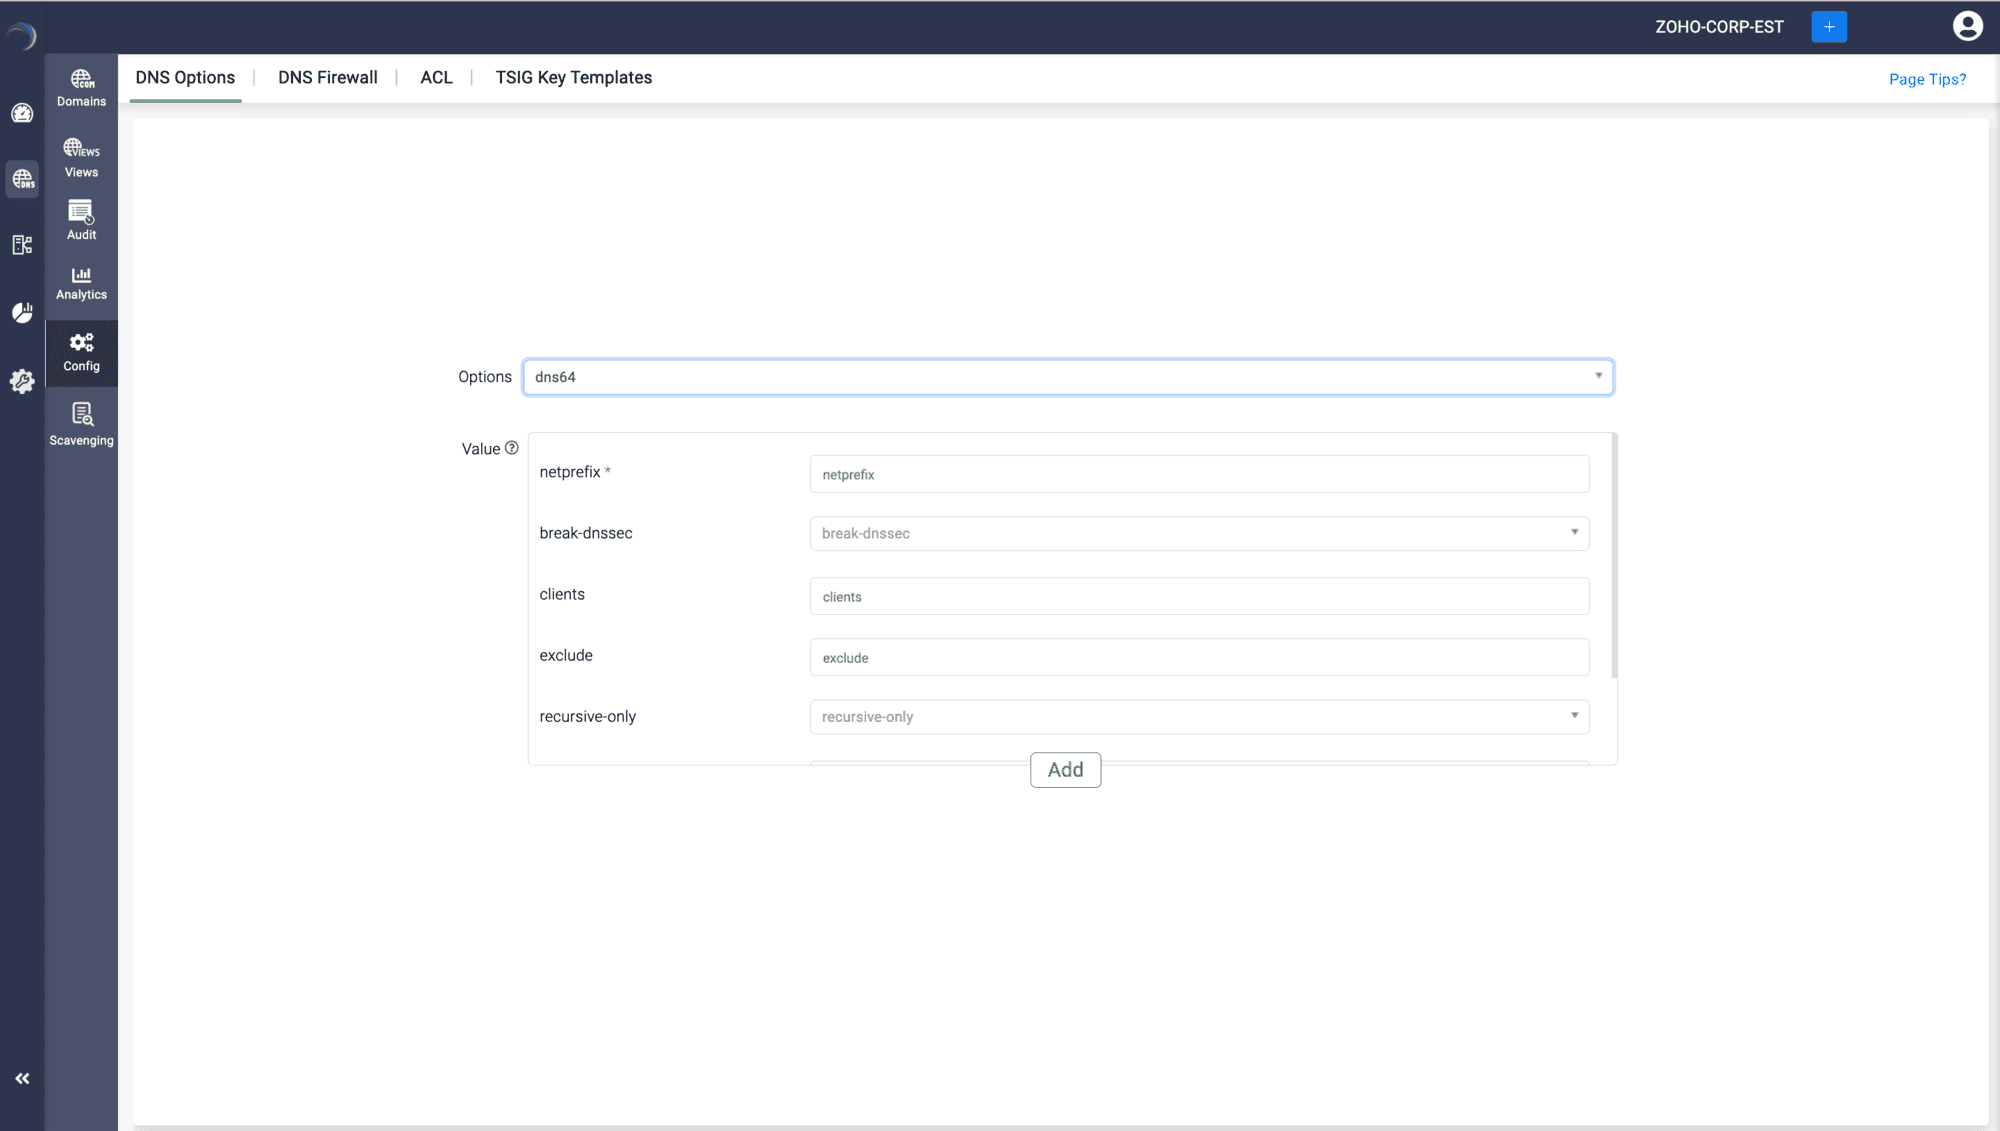The image size is (2000, 1131).
Task: Click the DNS globe module icon
Action: (22, 179)
